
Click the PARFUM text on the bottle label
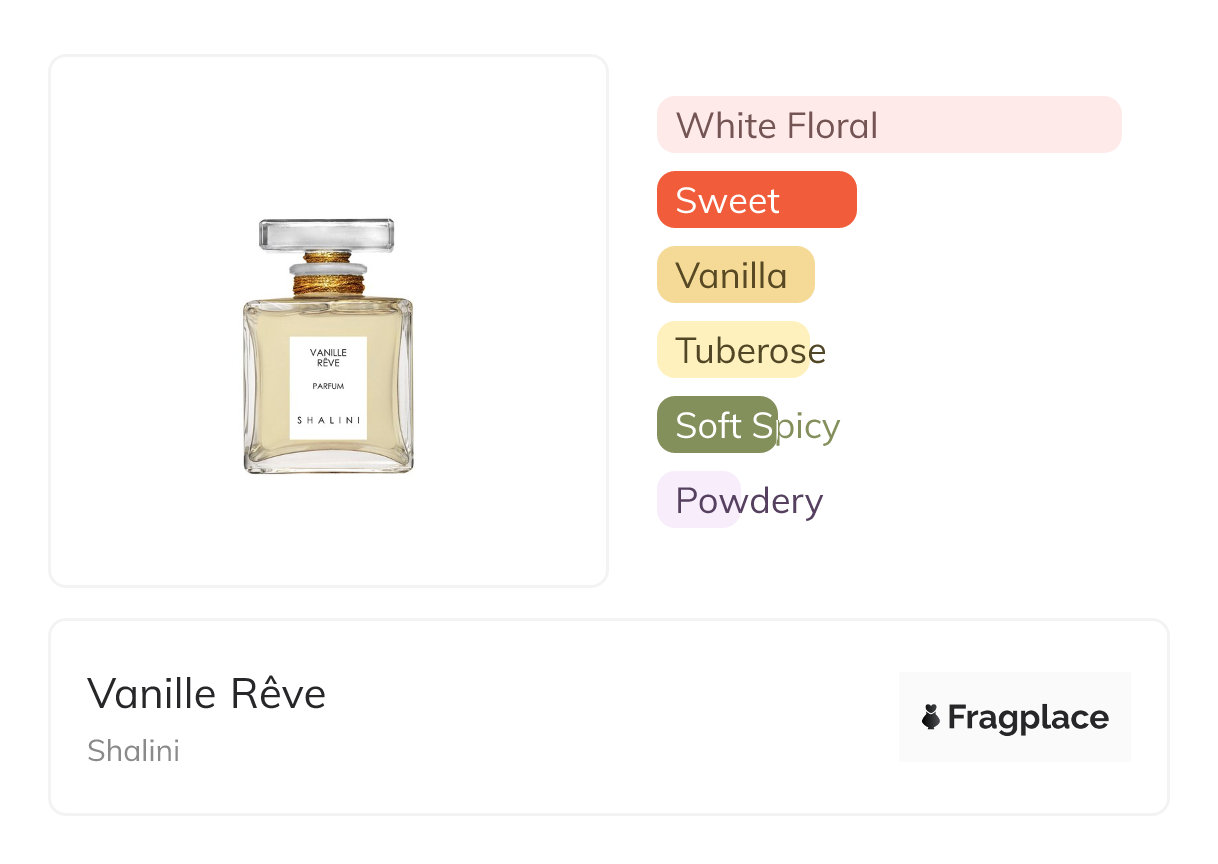pyautogui.click(x=328, y=386)
